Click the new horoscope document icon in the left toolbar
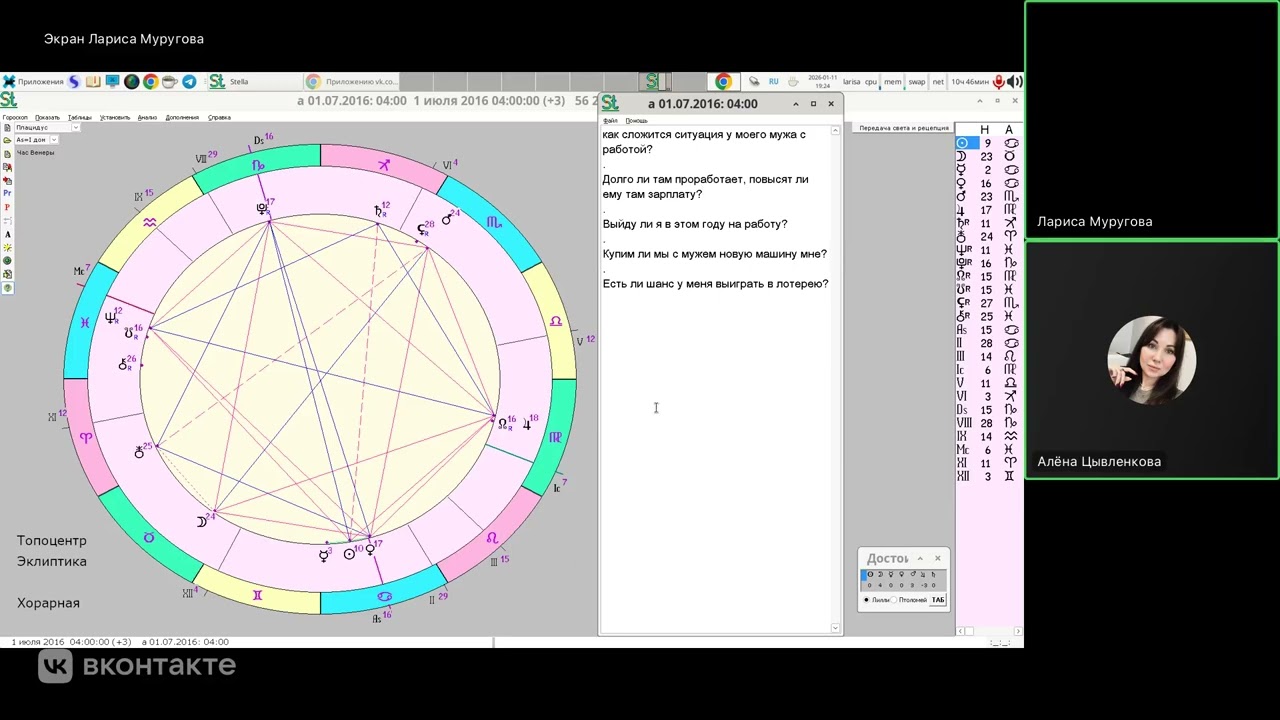The height and width of the screenshot is (720, 1280). coord(7,128)
